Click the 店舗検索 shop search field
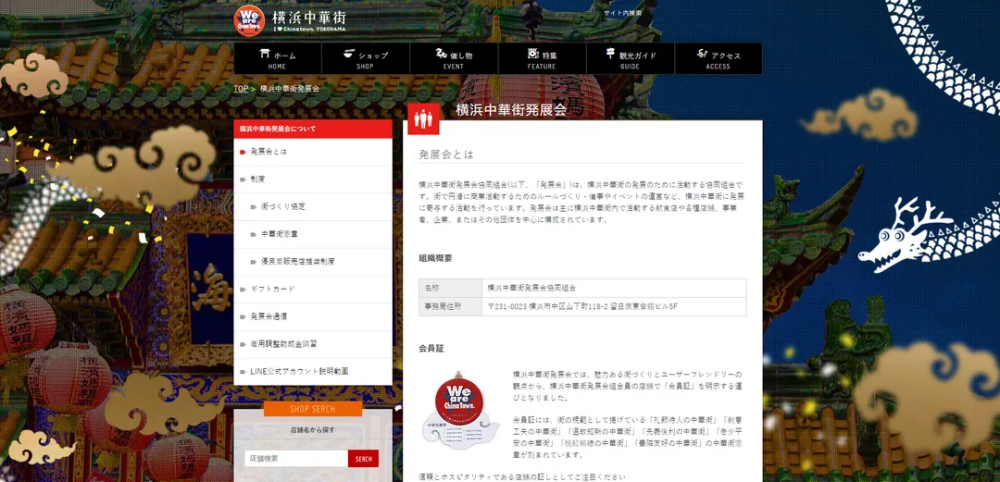1000x482 pixels. 297,458
